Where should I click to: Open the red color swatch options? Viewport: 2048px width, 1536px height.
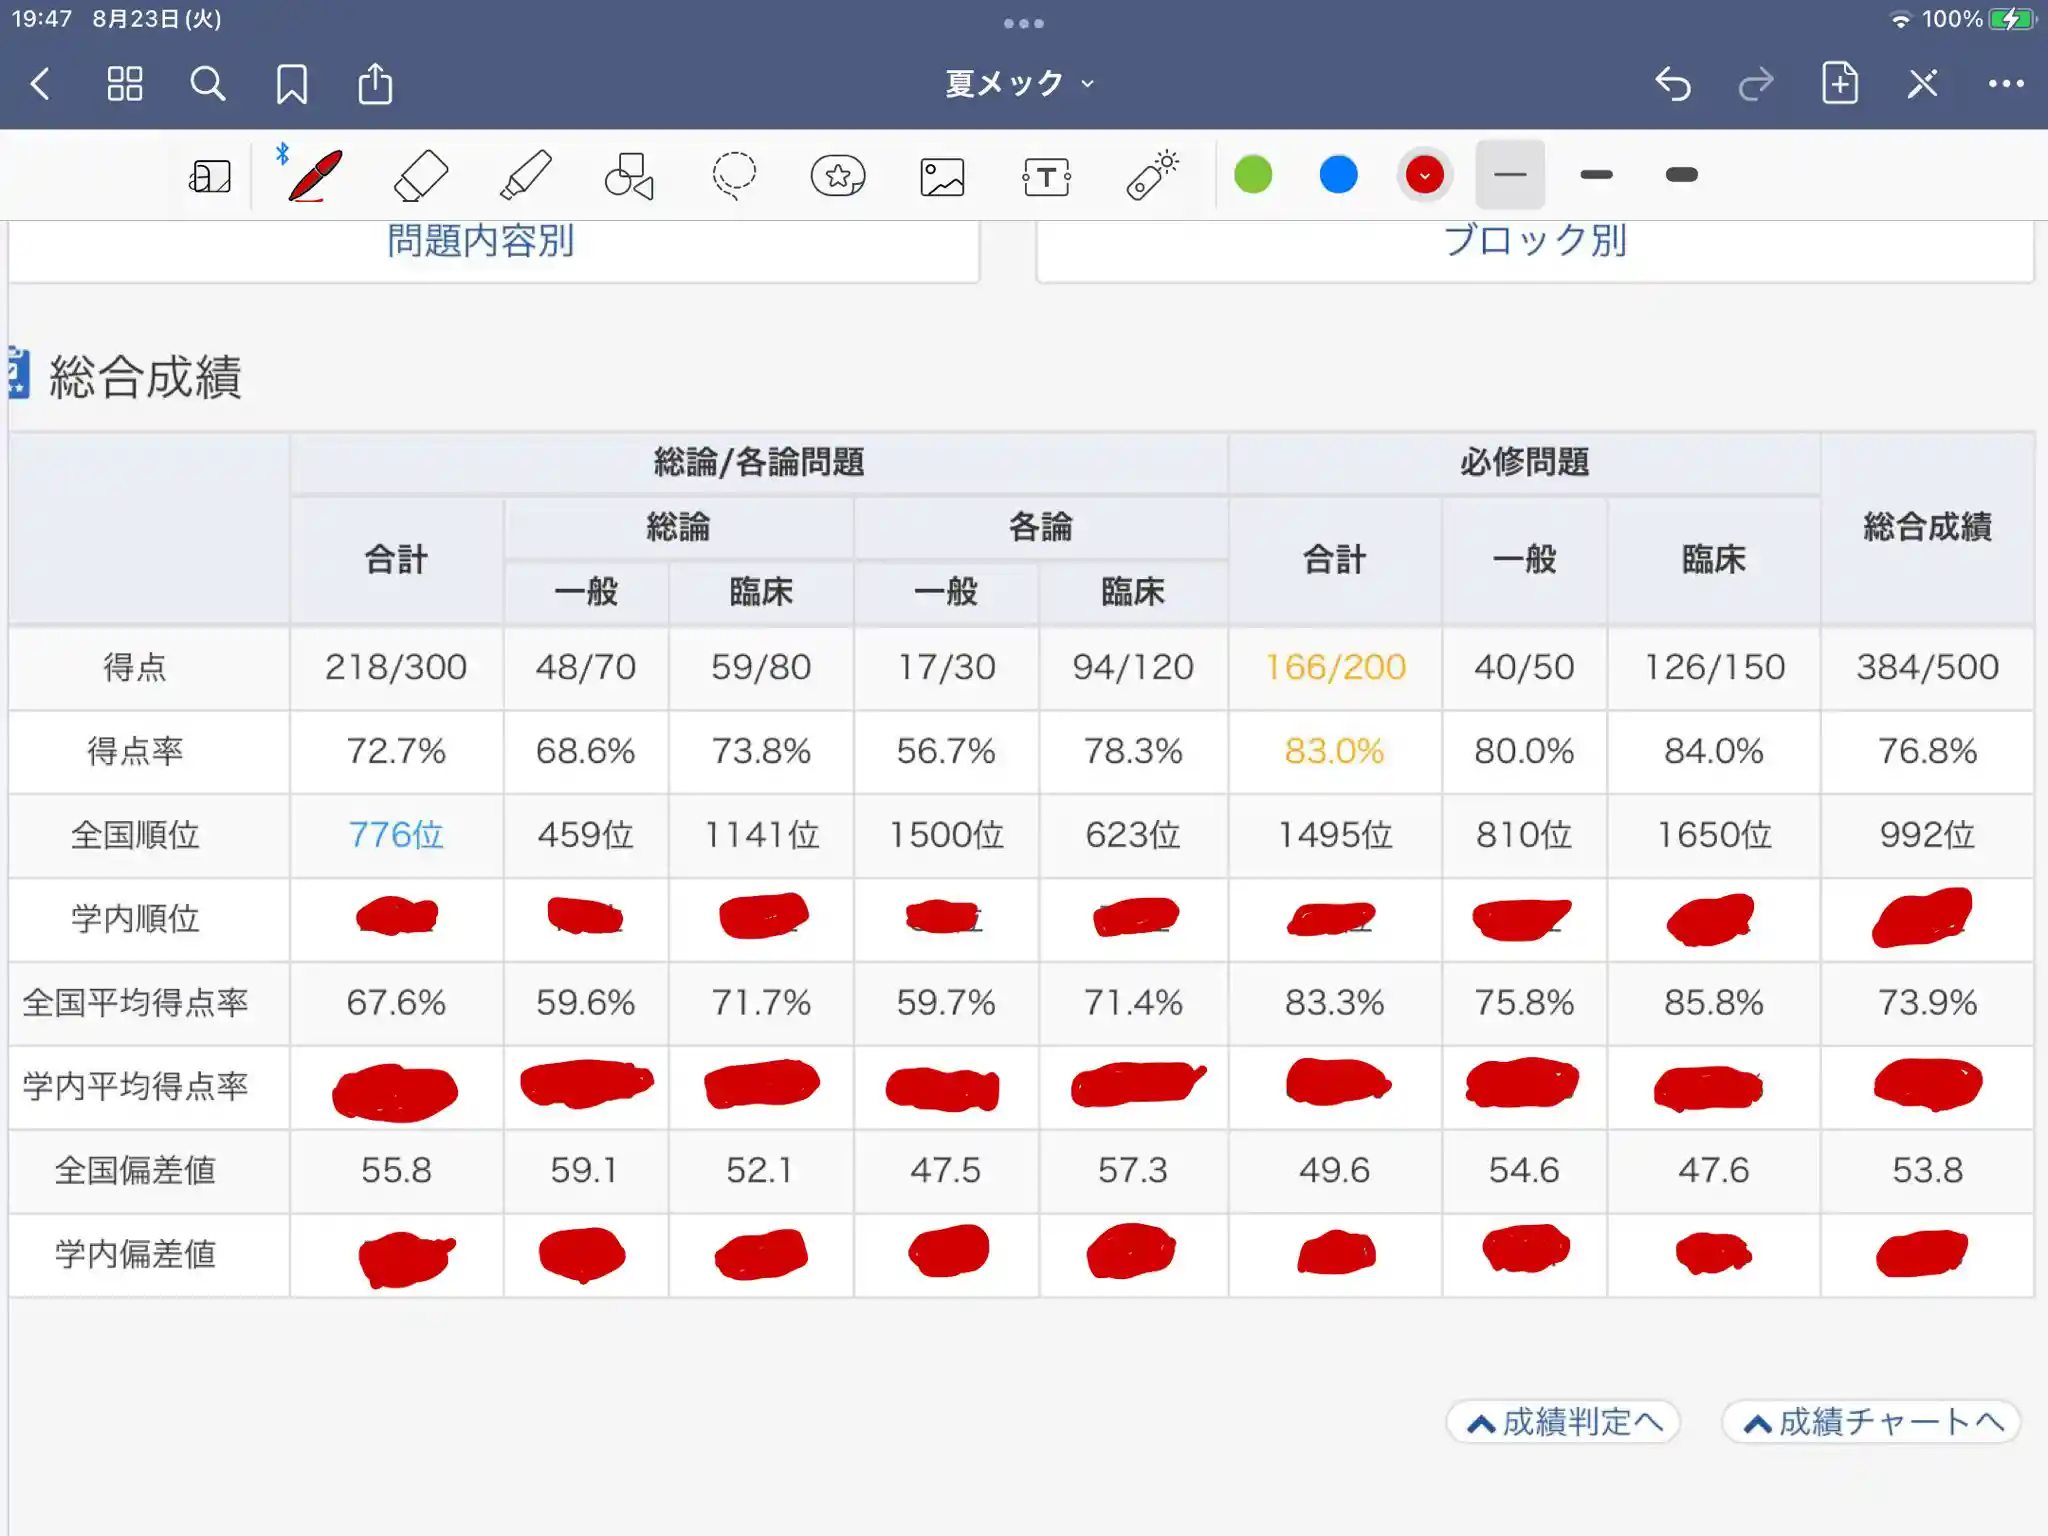tap(1424, 175)
